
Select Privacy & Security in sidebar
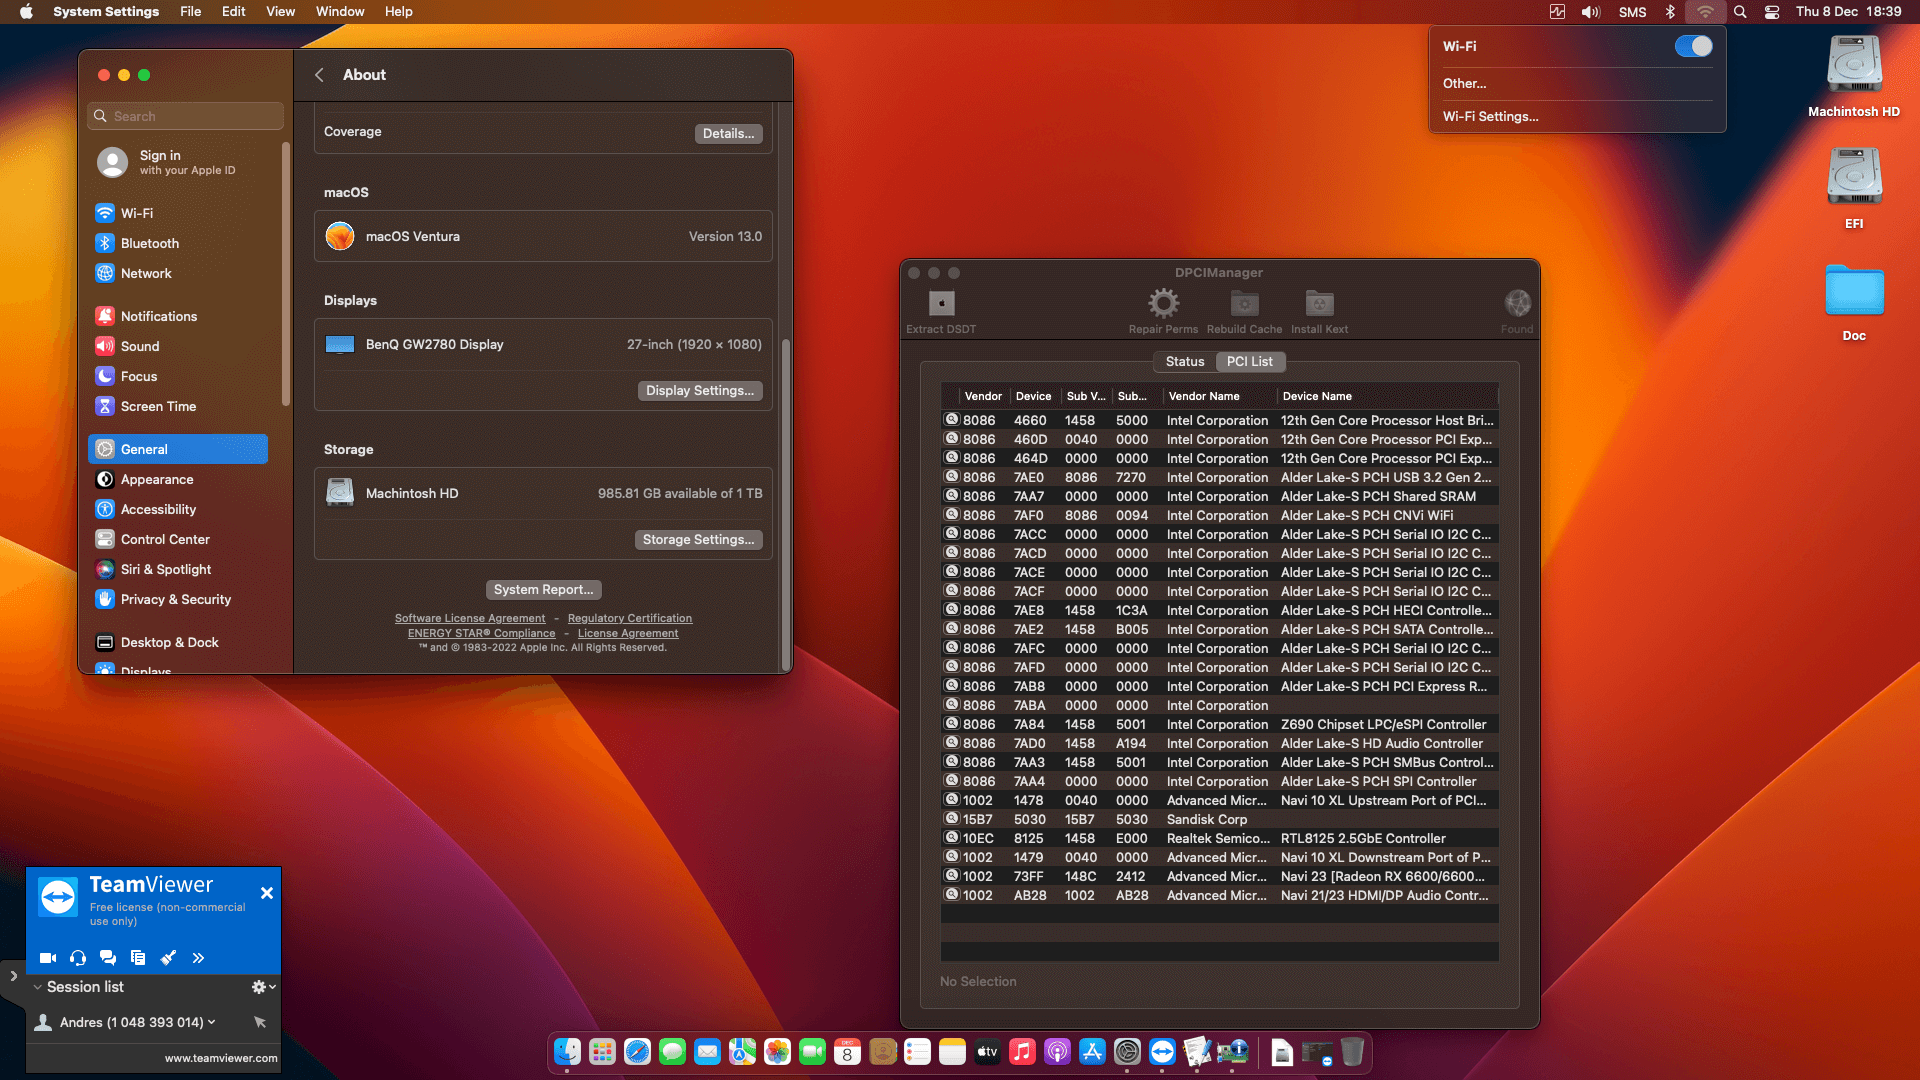click(x=180, y=599)
